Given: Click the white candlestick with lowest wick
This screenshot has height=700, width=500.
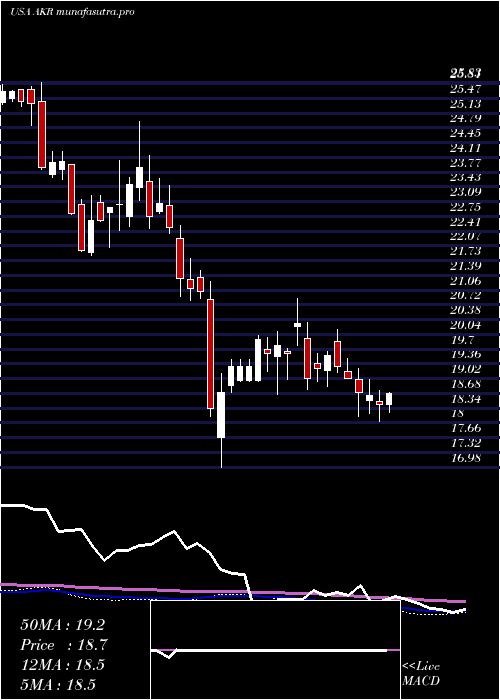Looking at the screenshot, I should coord(221,421).
